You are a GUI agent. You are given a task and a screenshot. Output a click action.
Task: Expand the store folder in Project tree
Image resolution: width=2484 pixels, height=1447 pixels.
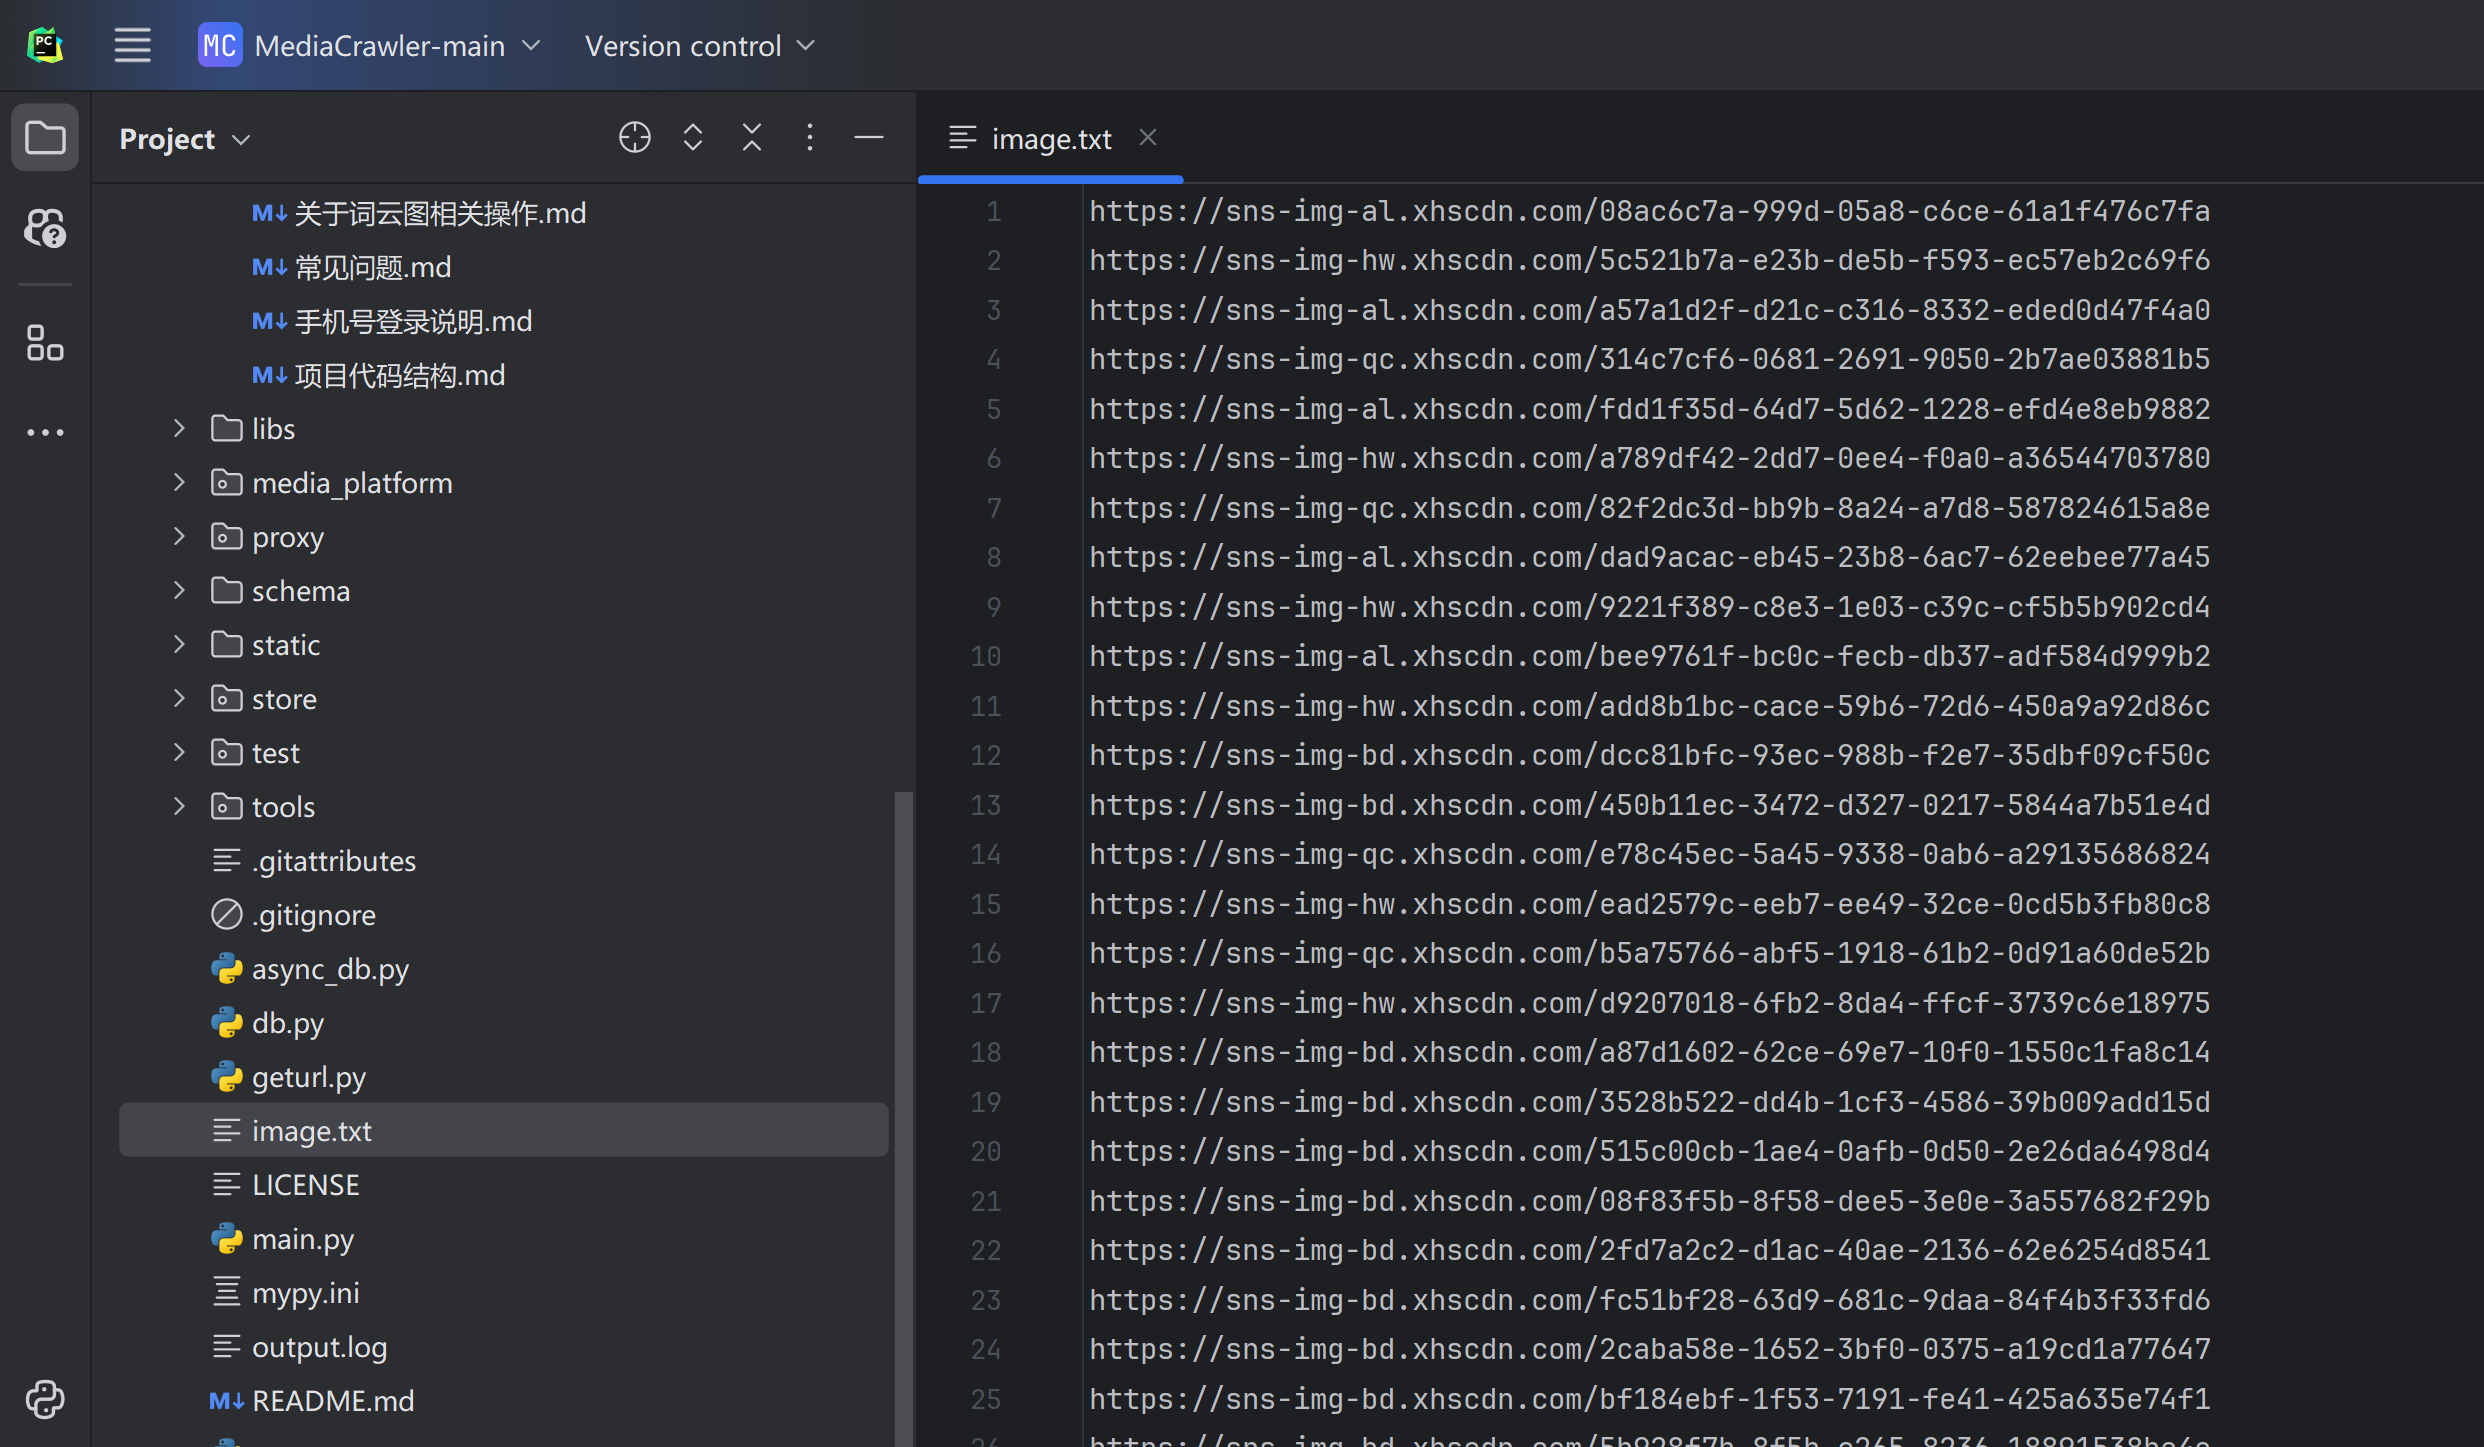pos(181,698)
